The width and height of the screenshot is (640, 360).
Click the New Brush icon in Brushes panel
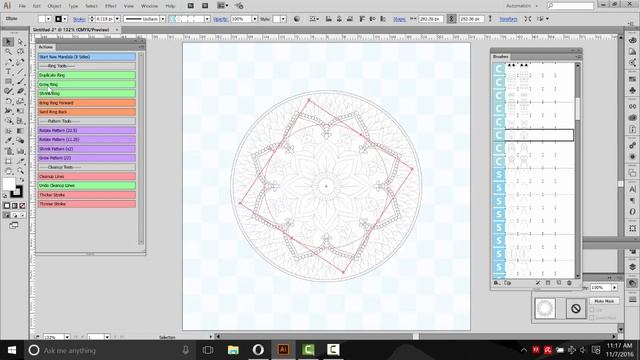pyautogui.click(x=559, y=283)
